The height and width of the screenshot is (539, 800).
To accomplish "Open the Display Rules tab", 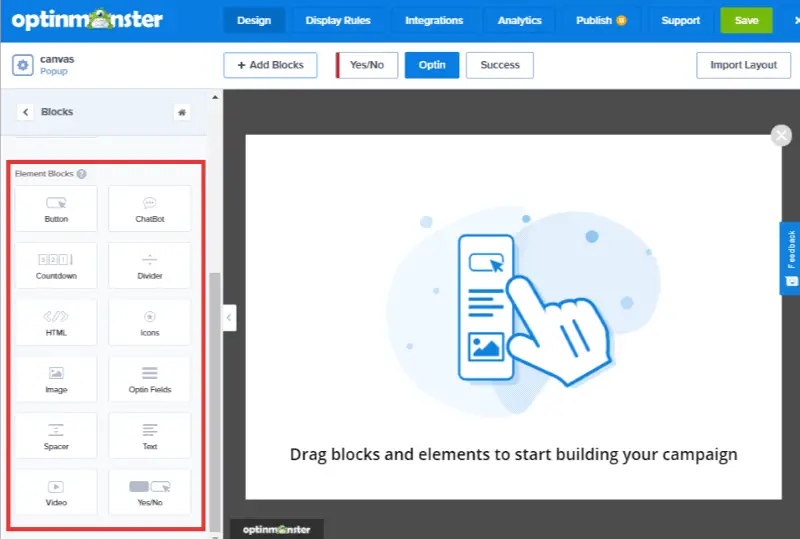I will [x=338, y=20].
